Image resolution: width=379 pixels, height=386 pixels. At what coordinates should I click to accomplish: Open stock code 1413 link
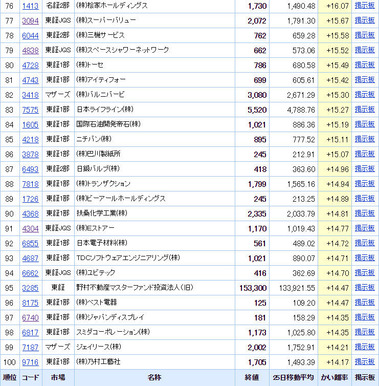30,6
